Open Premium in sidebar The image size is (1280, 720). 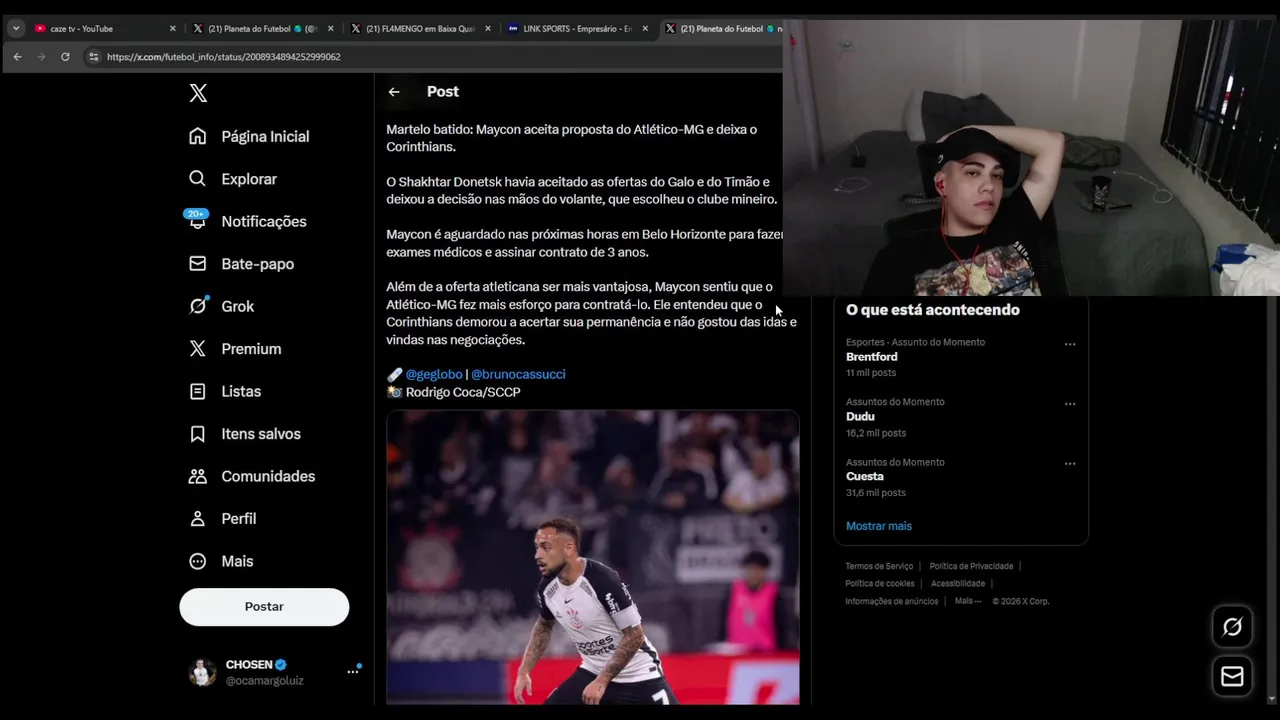pos(236,349)
